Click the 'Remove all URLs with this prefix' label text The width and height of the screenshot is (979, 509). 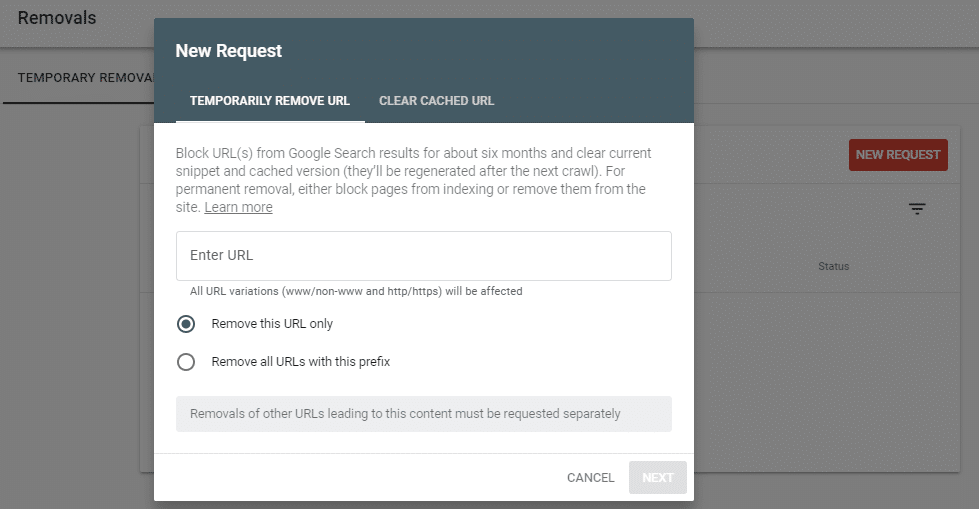click(300, 362)
